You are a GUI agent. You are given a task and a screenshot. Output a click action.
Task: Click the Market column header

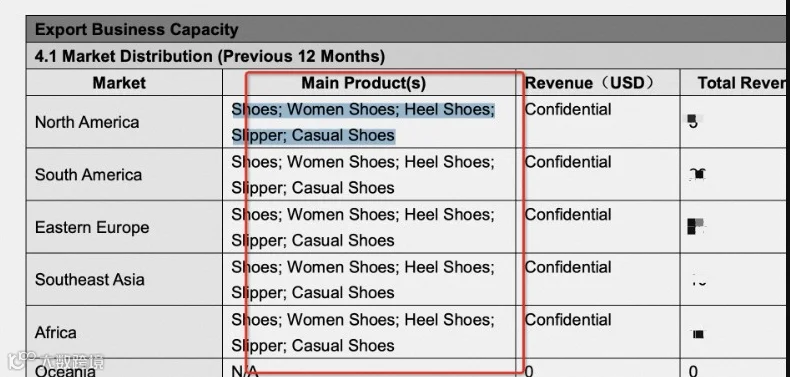pyautogui.click(x=119, y=83)
